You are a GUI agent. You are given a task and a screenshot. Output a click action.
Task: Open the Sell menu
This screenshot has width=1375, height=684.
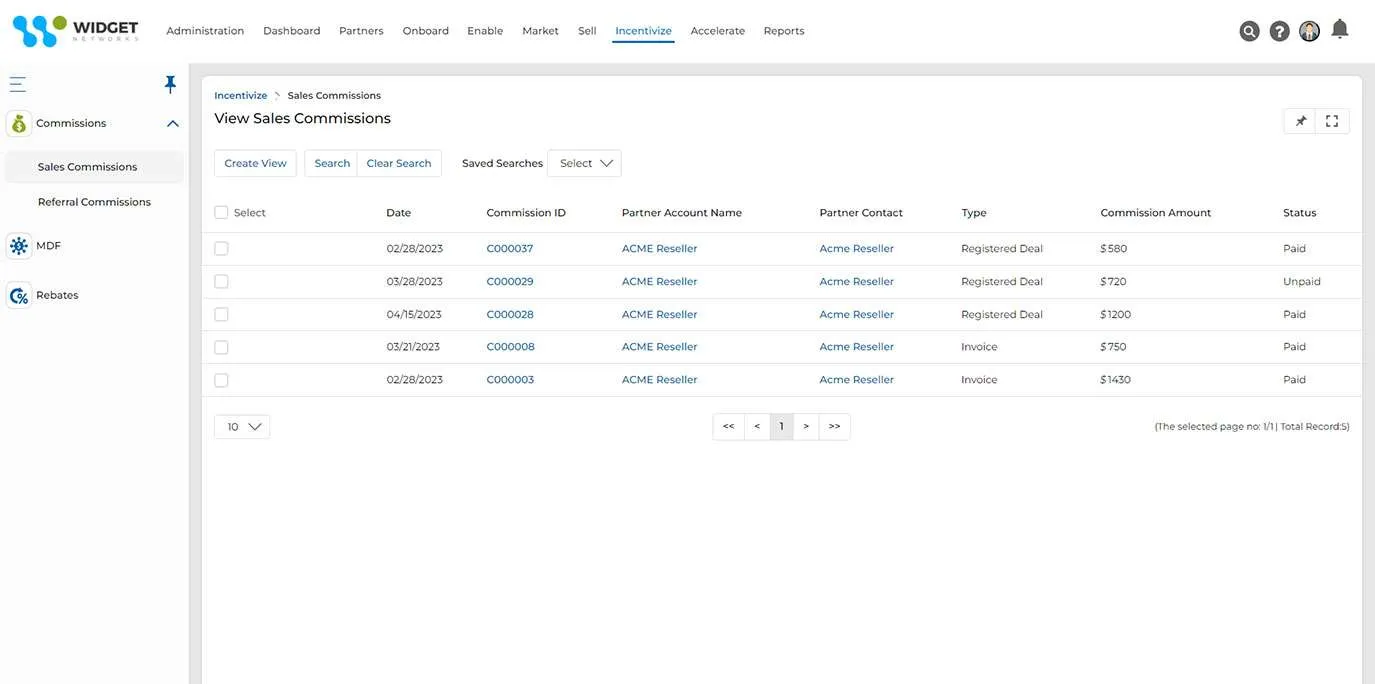(x=587, y=31)
